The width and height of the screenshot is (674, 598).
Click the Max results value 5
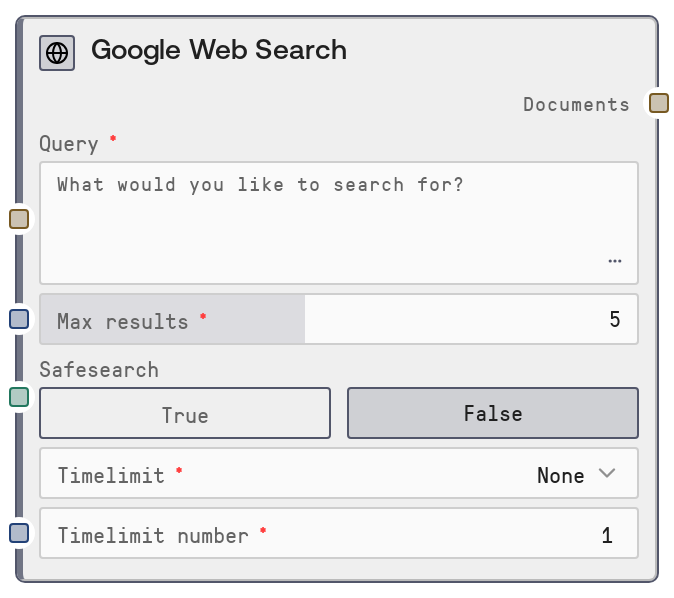(x=614, y=320)
